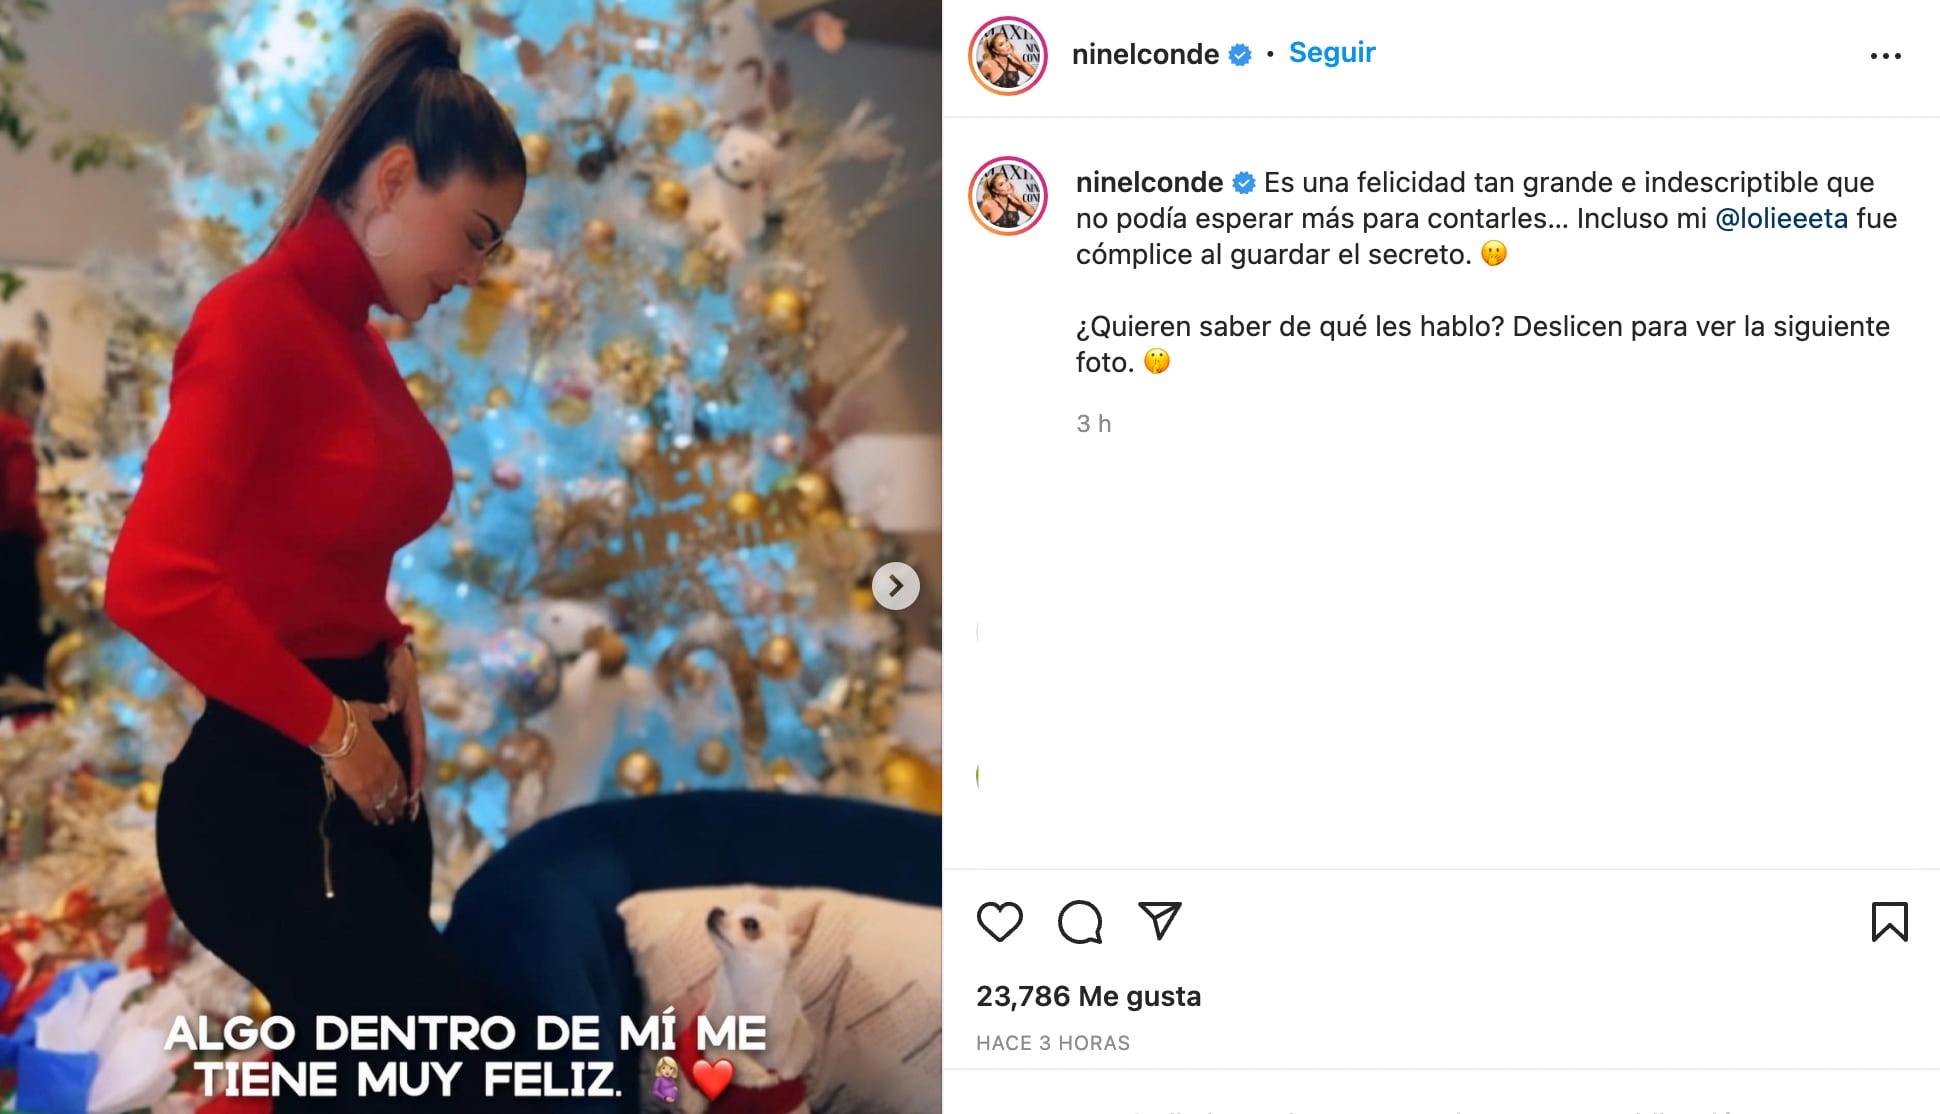Open comments with the speech bubble icon

coord(1080,922)
